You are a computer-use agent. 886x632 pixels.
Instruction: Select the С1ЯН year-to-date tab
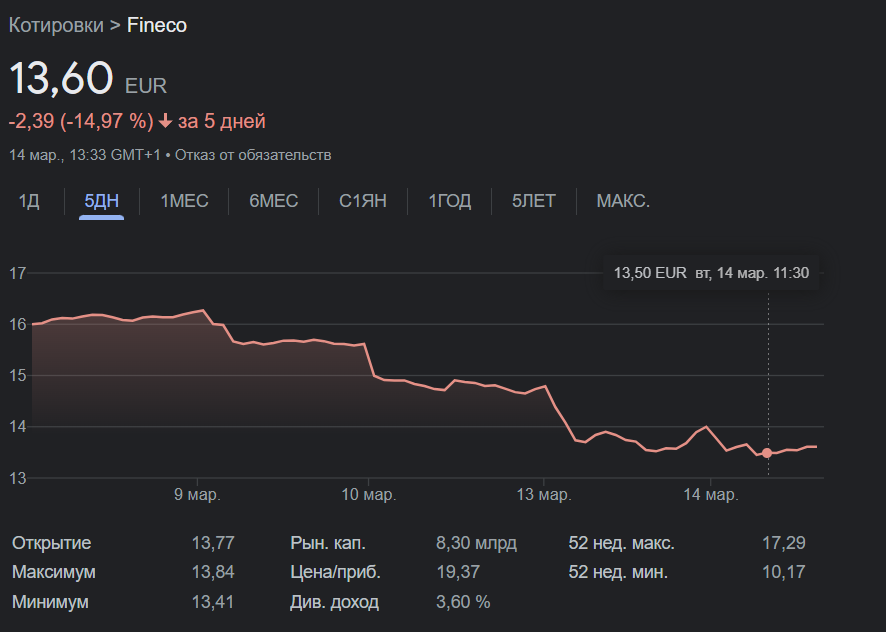(363, 201)
